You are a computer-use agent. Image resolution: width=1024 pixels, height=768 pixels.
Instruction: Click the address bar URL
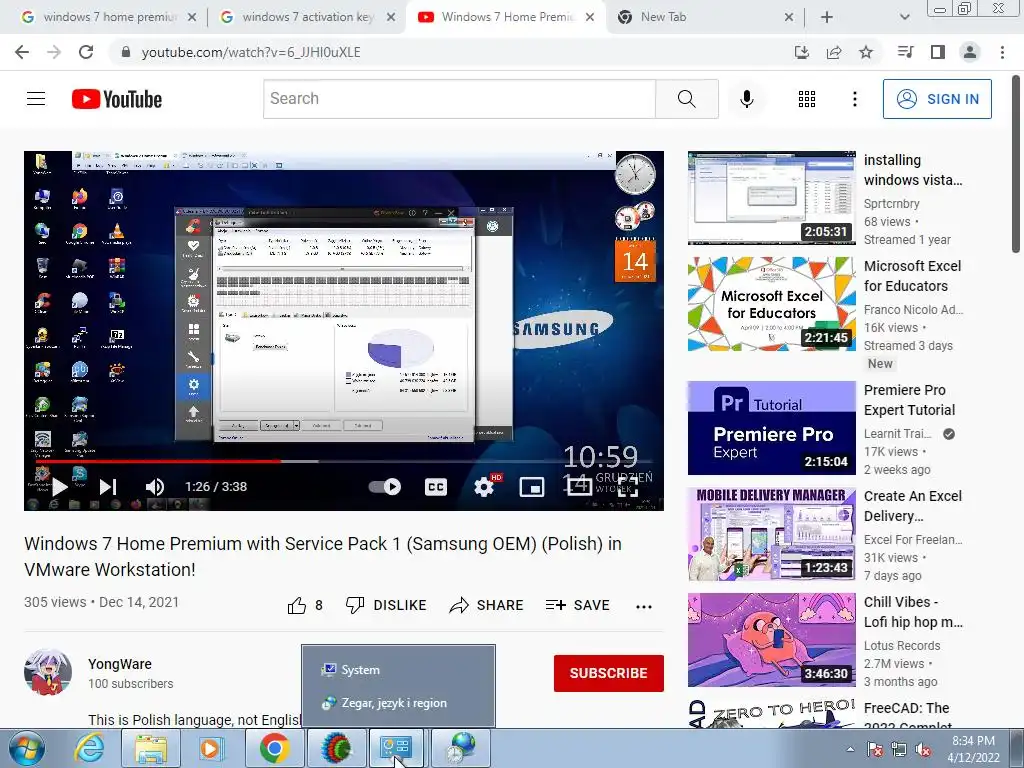pos(251,52)
